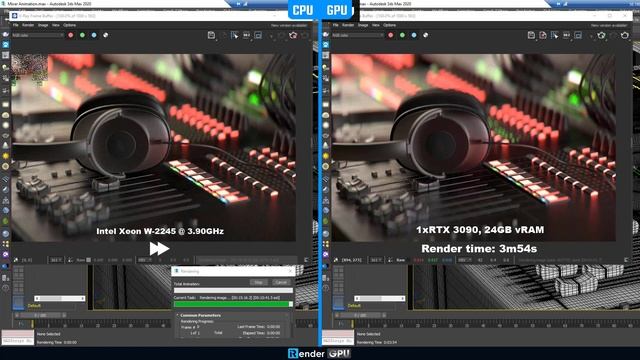Click 'New version available' in GPU window
The image size is (640, 360).
click(x=609, y=25)
